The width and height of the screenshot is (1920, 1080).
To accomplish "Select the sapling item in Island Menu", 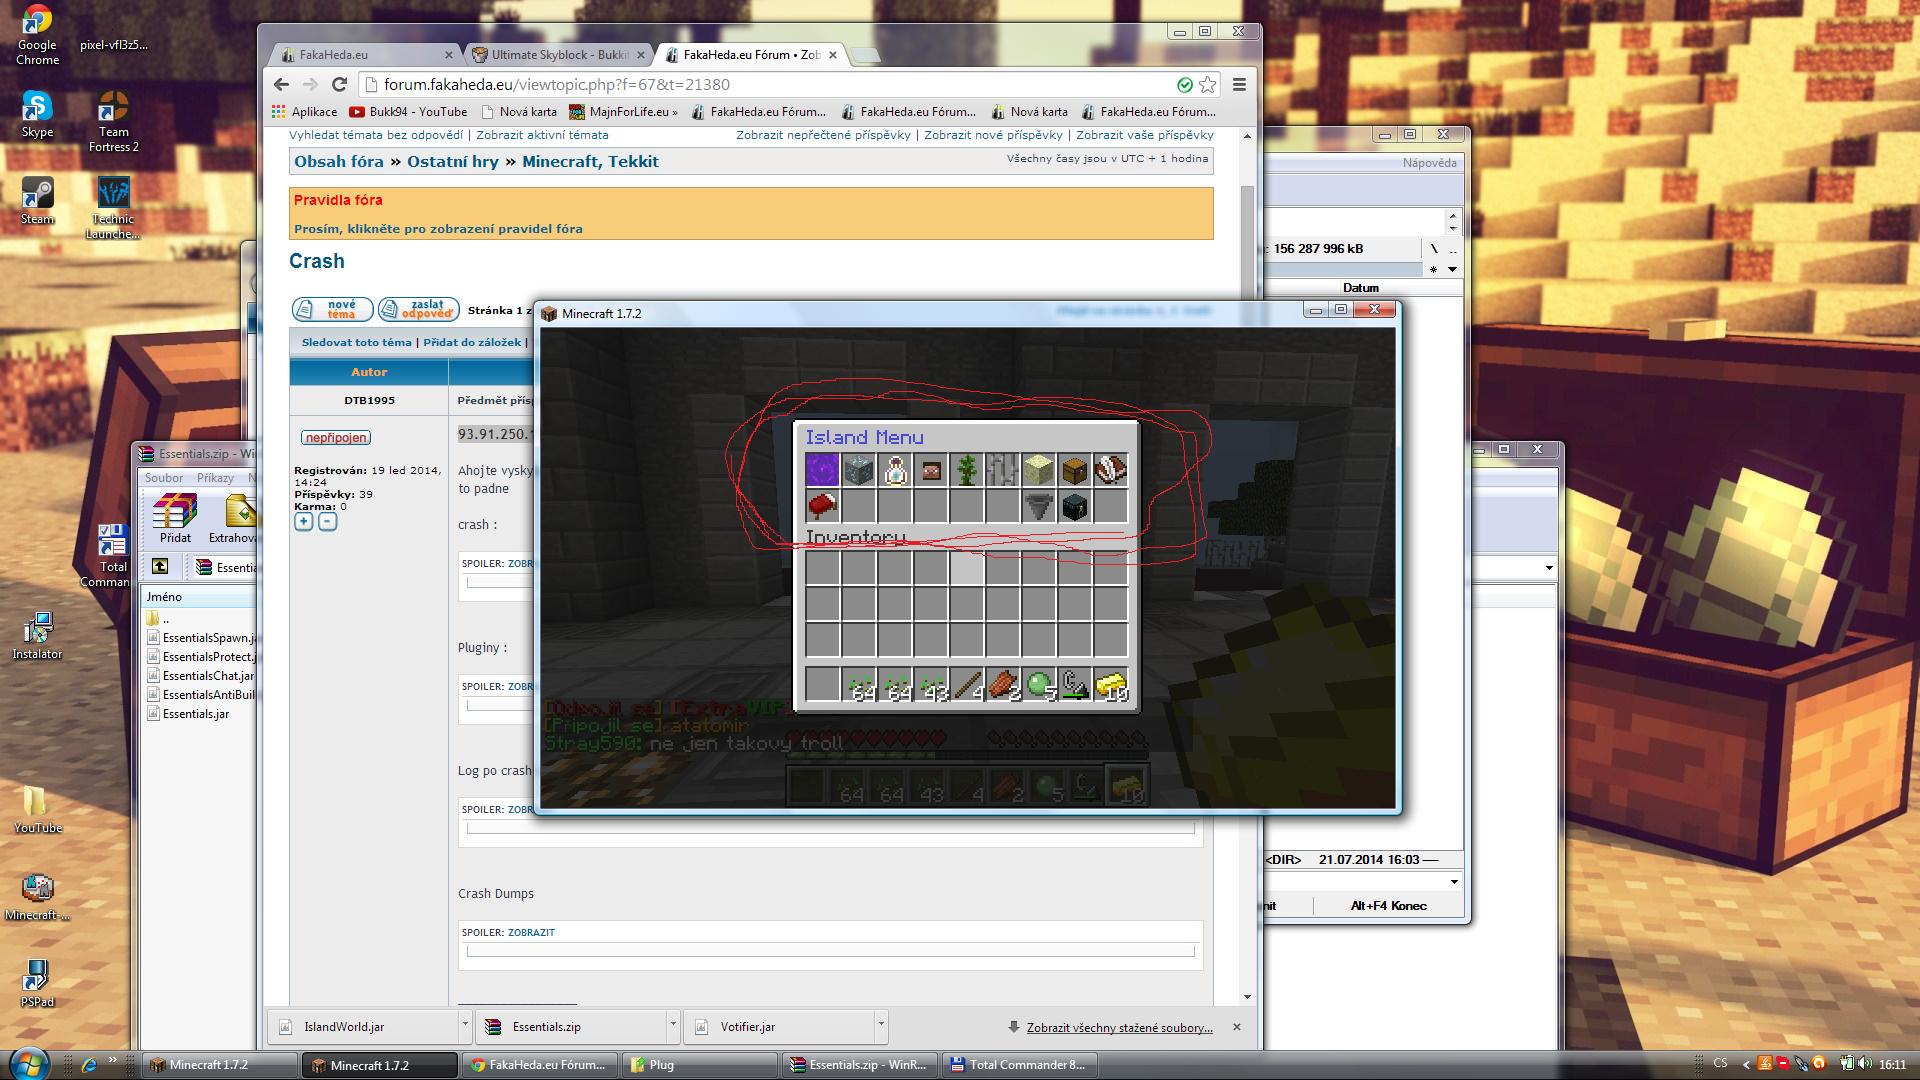I will point(966,470).
